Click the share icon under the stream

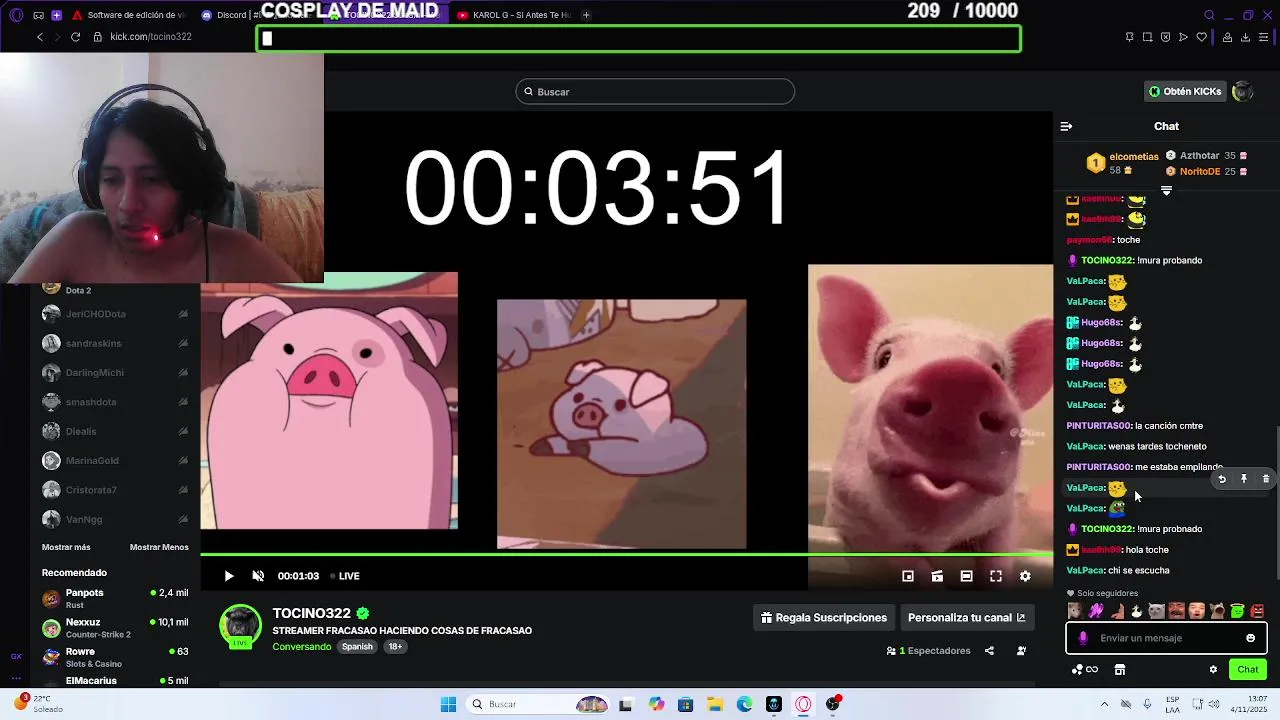(x=989, y=651)
